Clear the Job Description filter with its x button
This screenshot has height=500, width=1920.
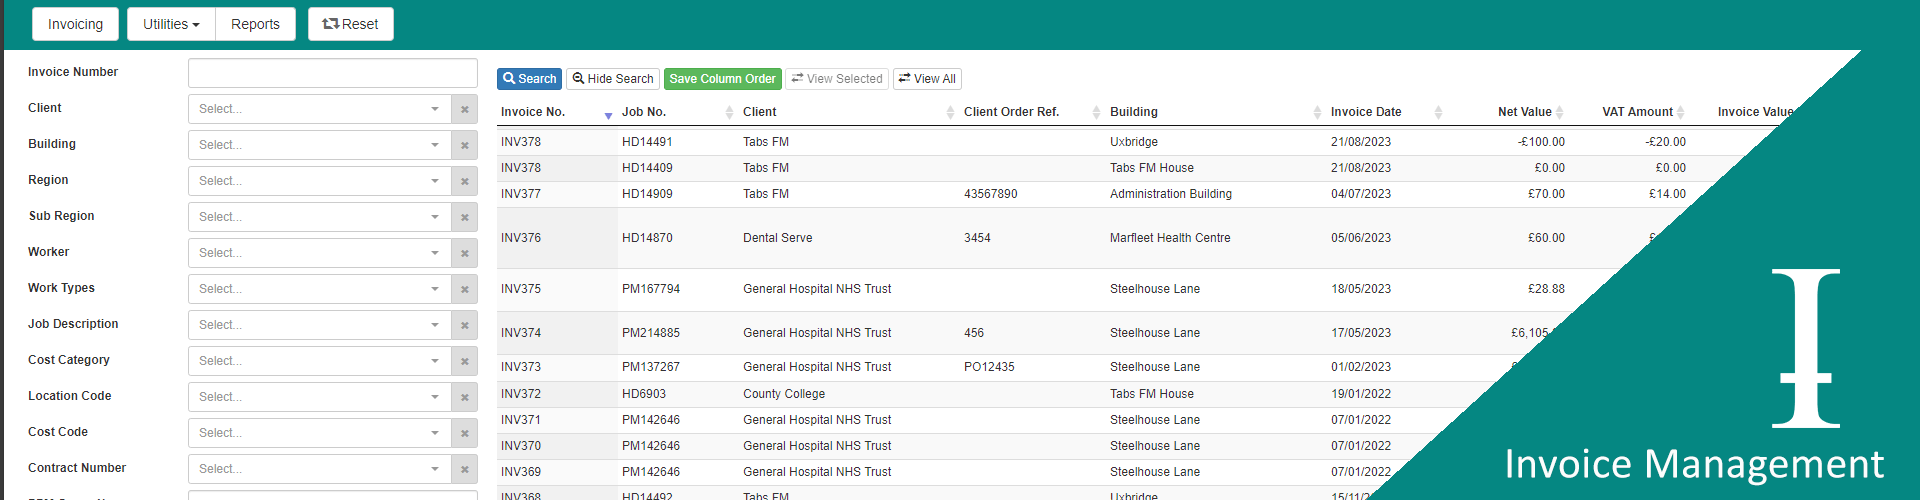(x=464, y=325)
